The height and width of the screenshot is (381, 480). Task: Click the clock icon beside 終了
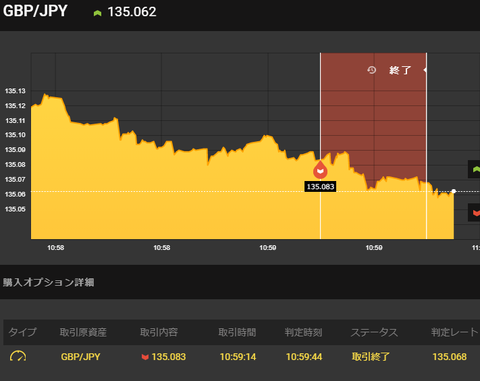tap(372, 70)
